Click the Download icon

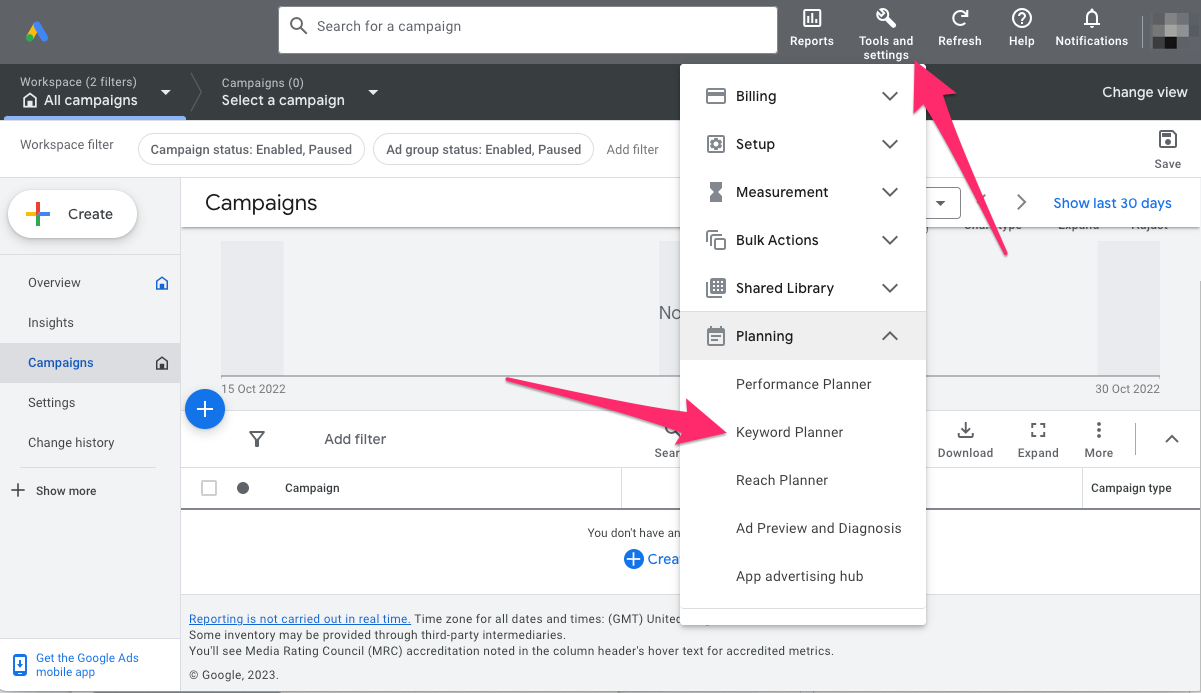pyautogui.click(x=965, y=430)
